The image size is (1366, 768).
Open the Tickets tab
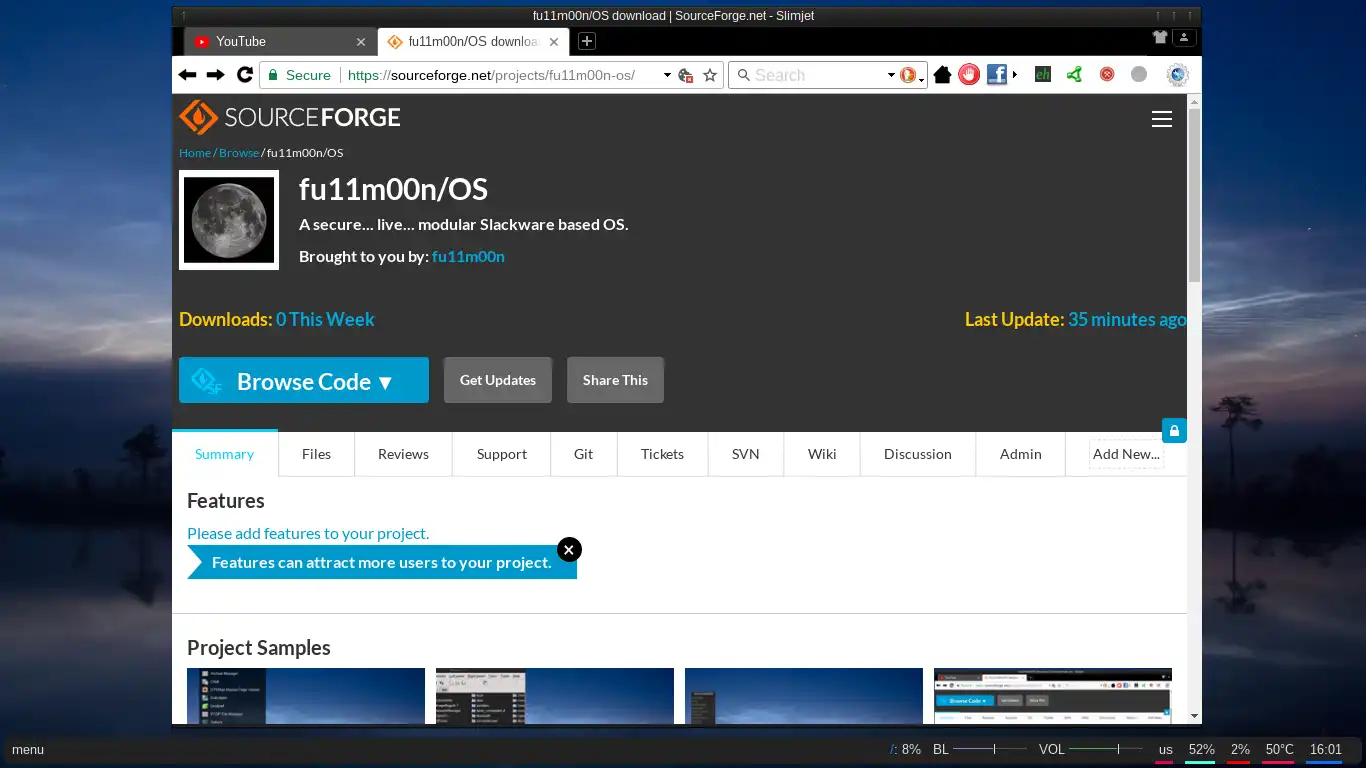663,454
